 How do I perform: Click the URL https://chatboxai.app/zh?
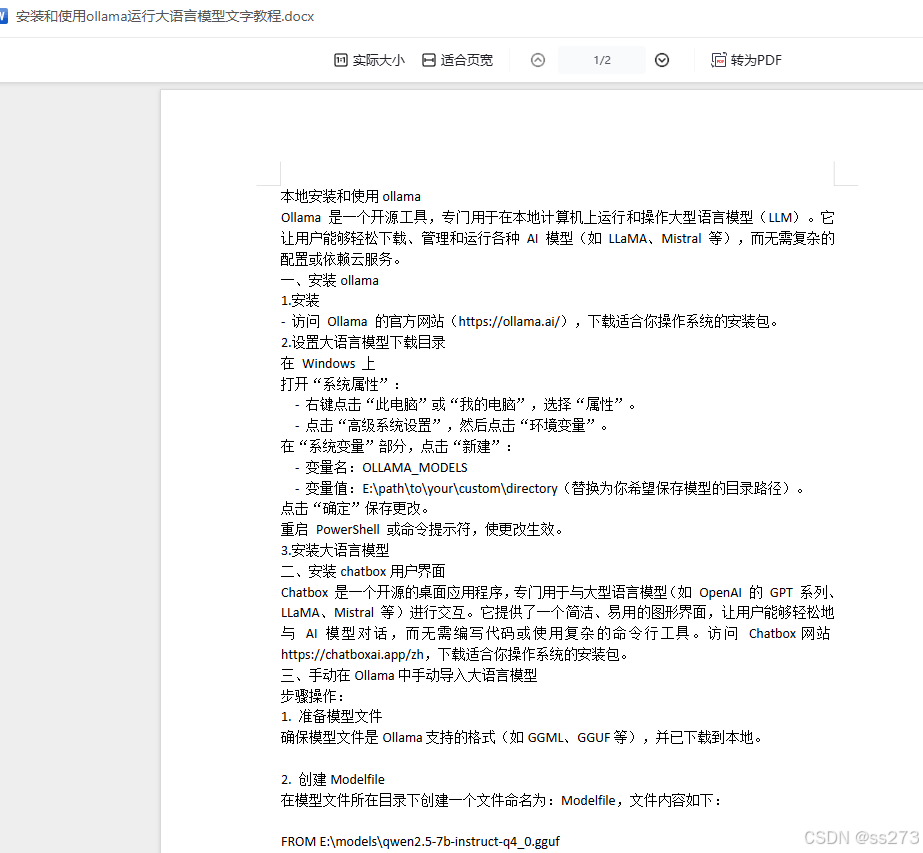[353, 655]
